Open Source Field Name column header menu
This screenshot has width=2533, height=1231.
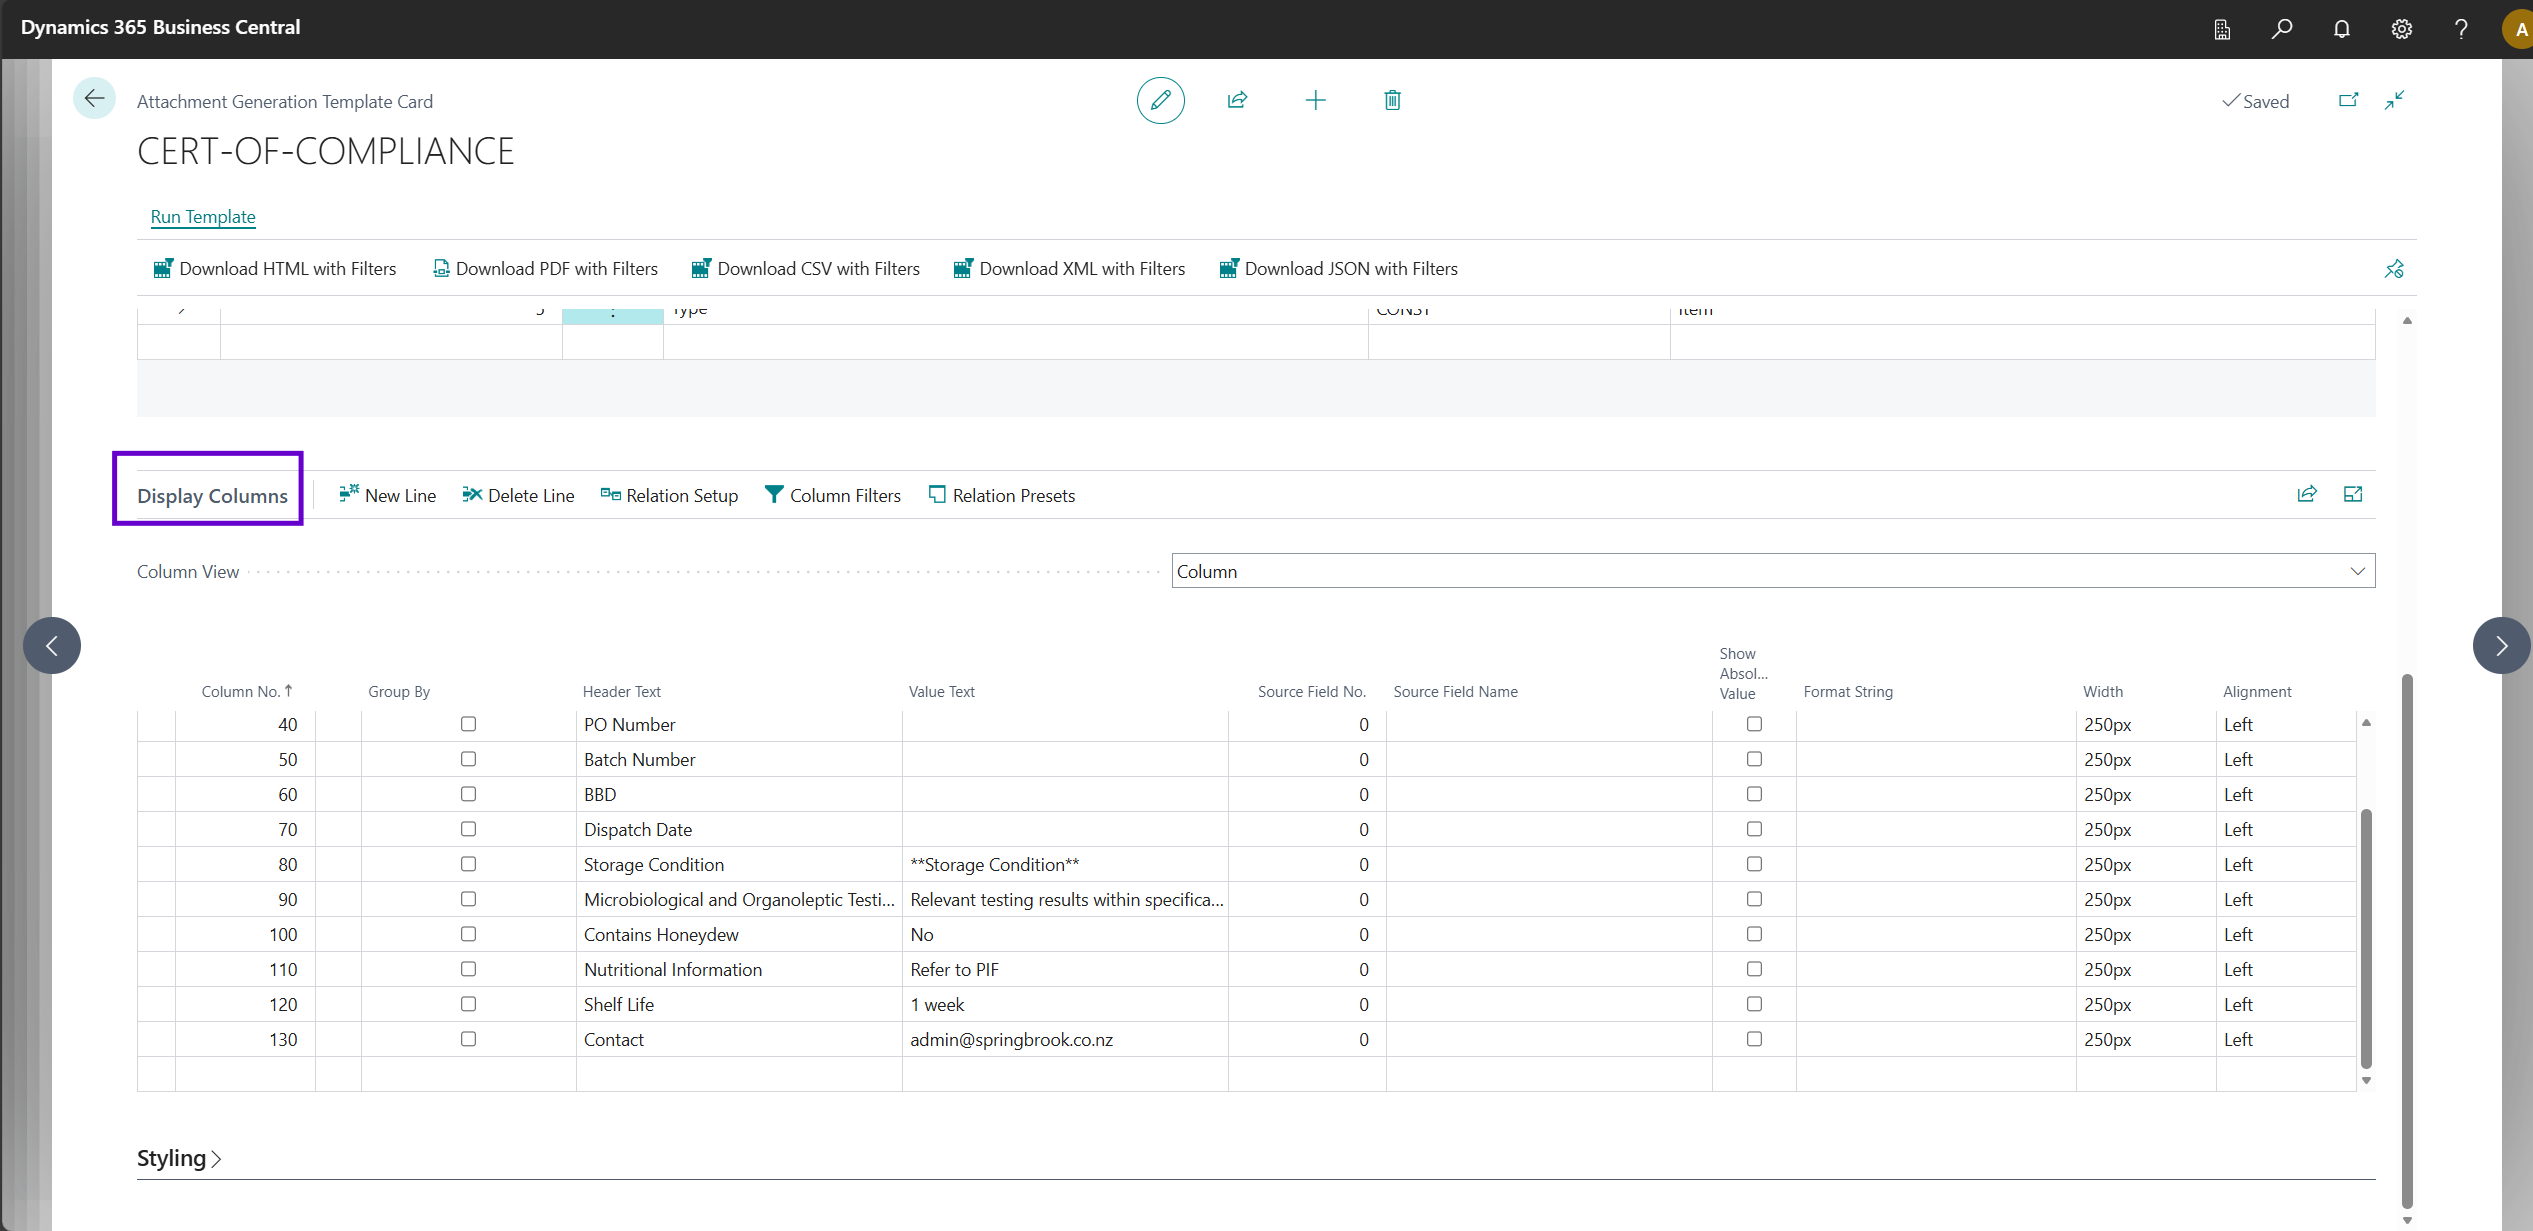tap(1456, 691)
